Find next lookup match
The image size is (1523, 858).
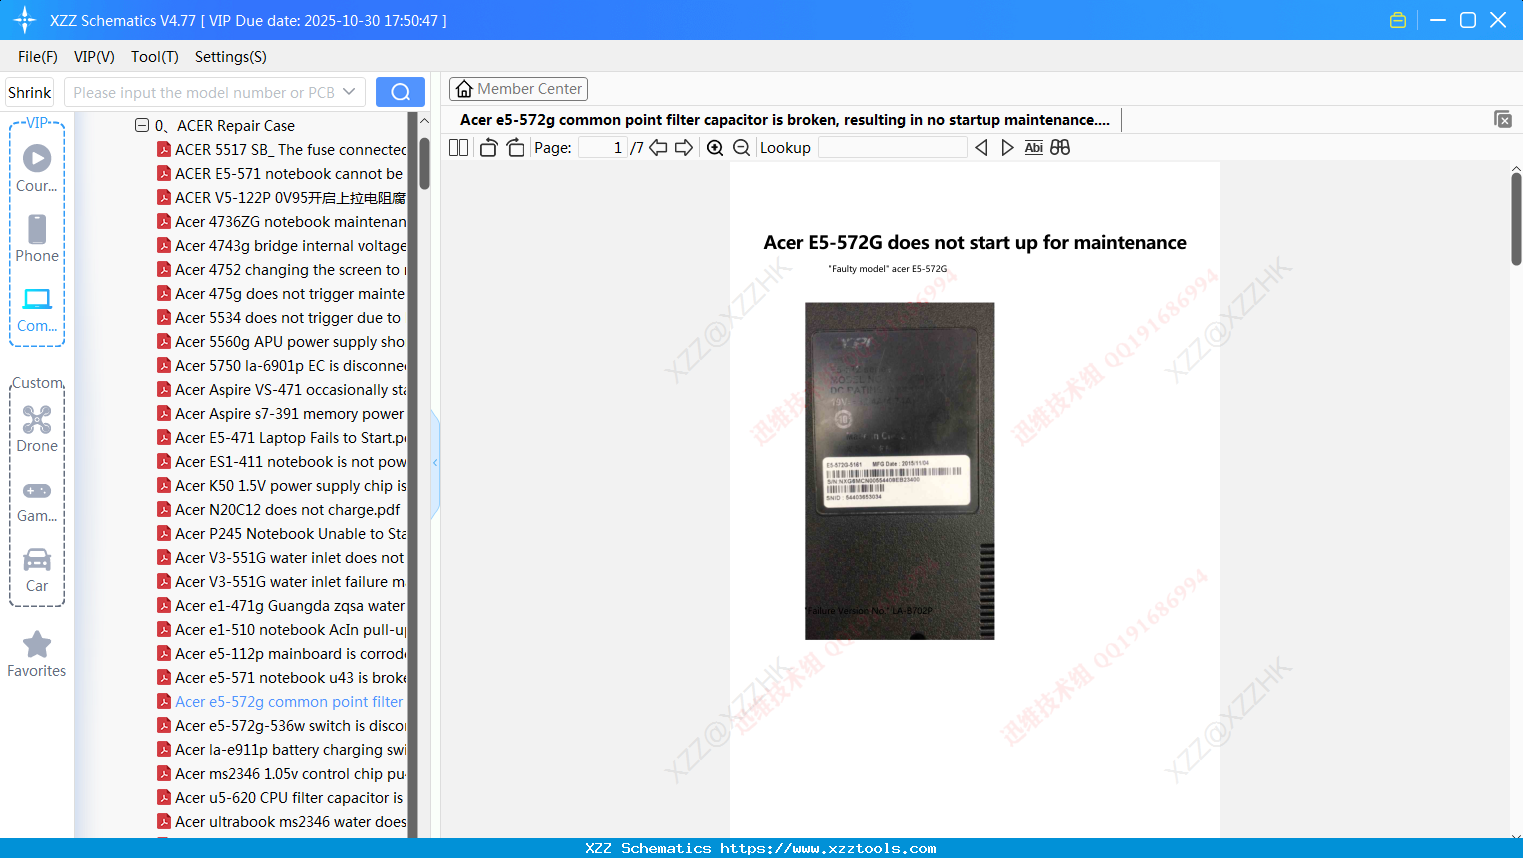tap(1007, 148)
